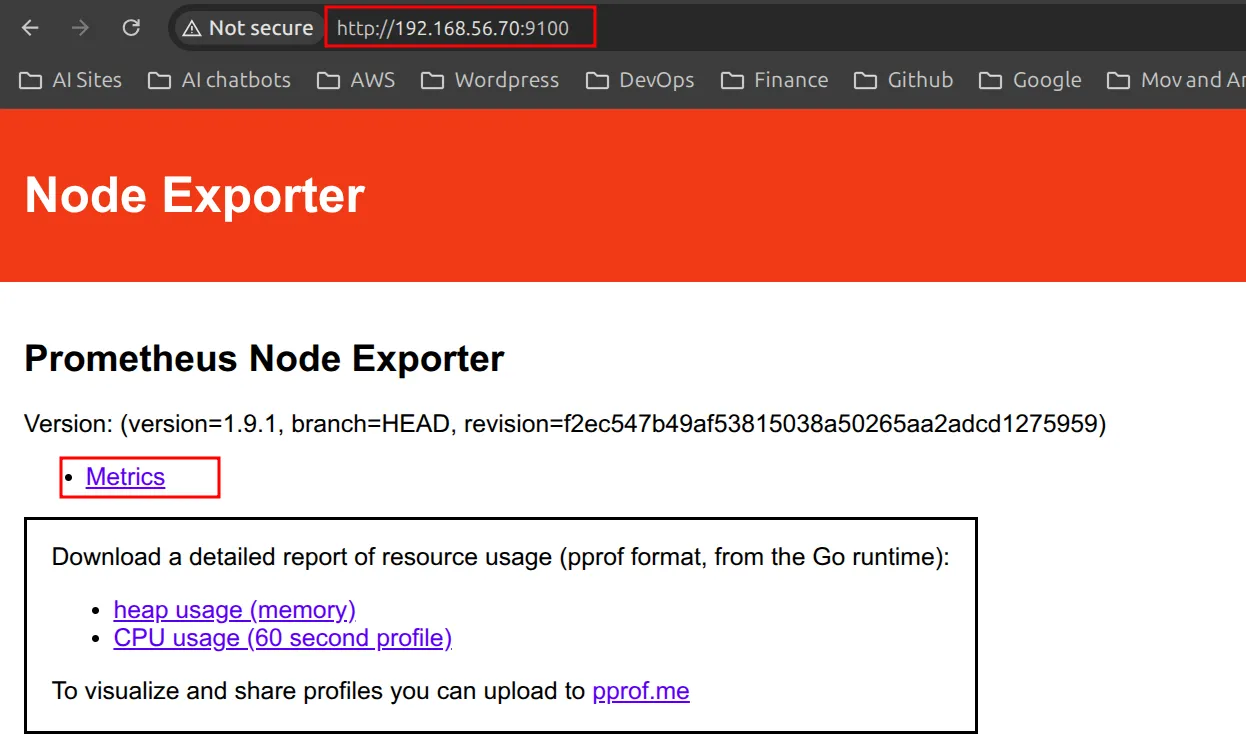Open the Not secure site info badge
The height and width of the screenshot is (735, 1246).
[247, 28]
